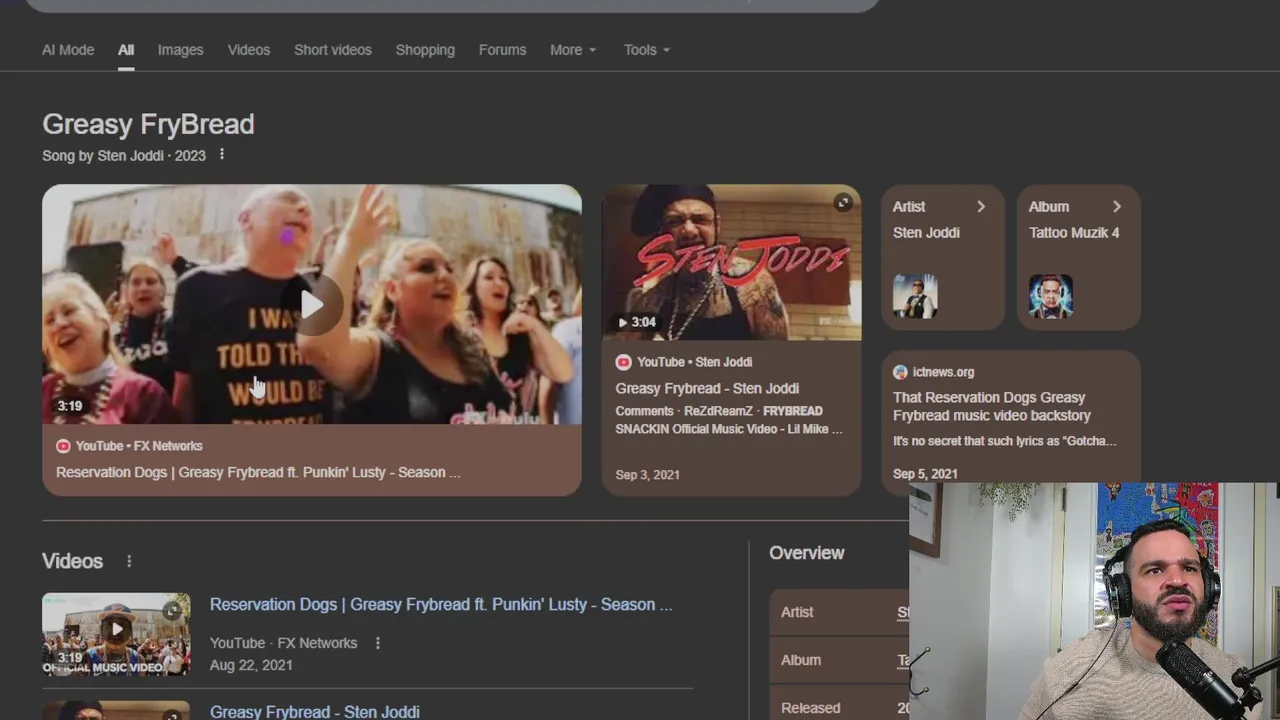This screenshot has height=720, width=1280.
Task: Click the Overview panel heading
Action: pyautogui.click(x=807, y=553)
